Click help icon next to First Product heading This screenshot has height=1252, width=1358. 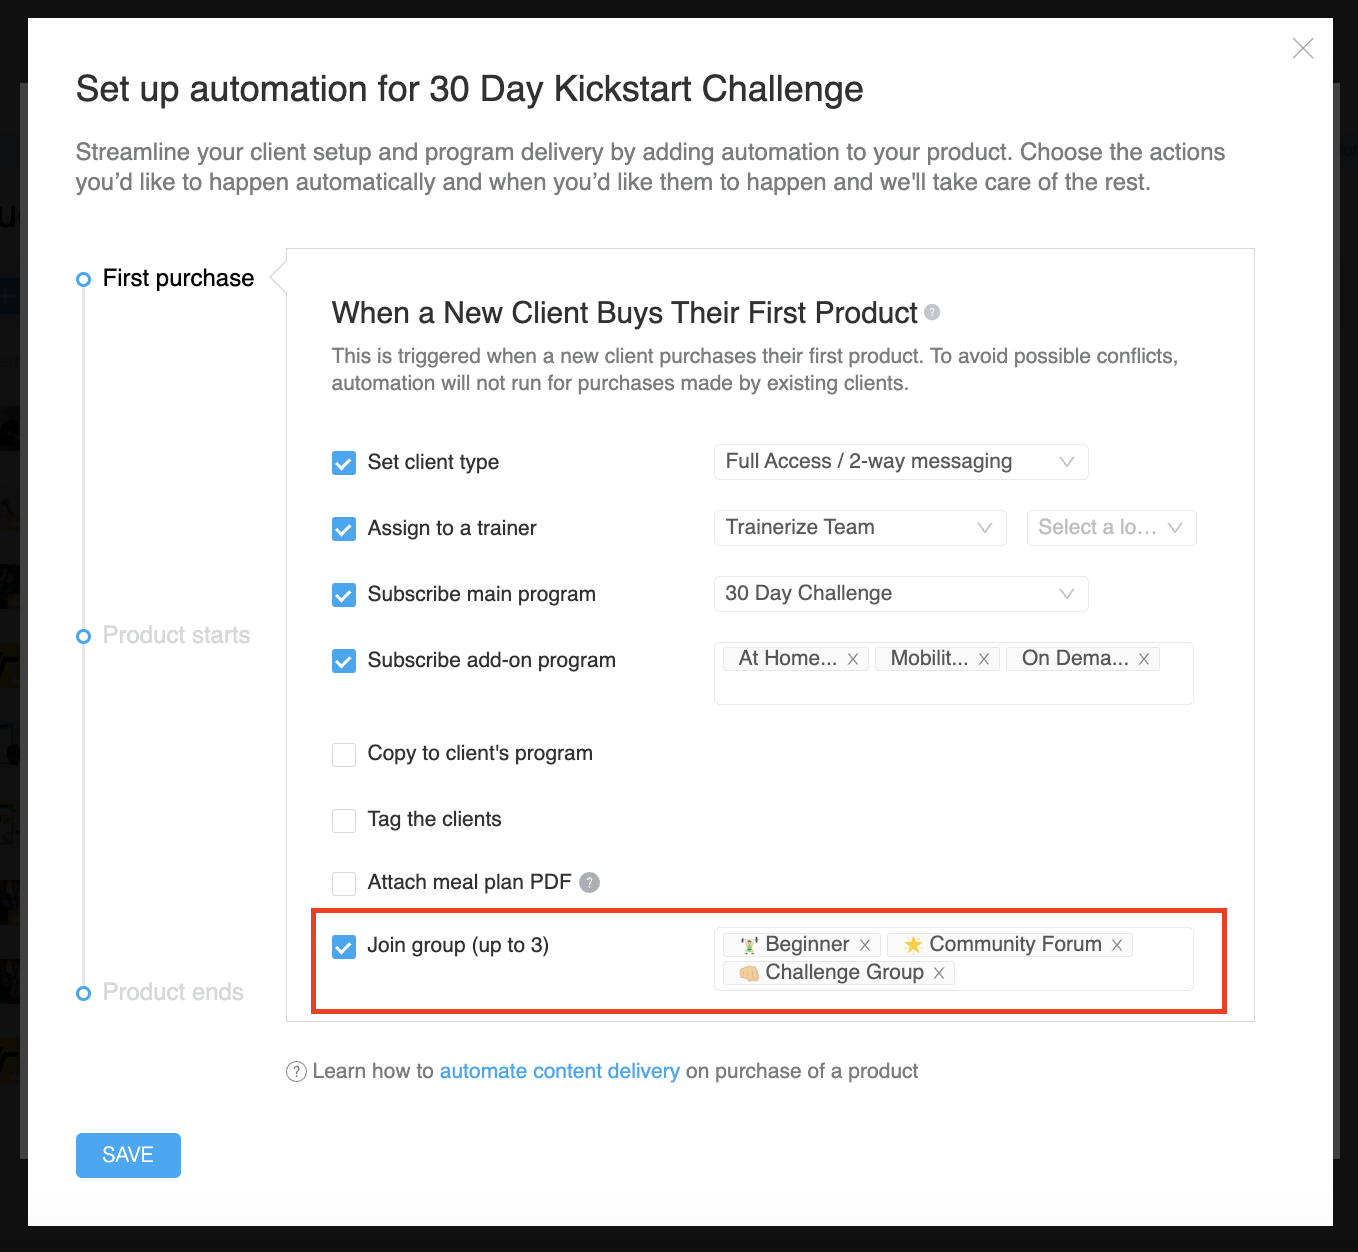(932, 312)
